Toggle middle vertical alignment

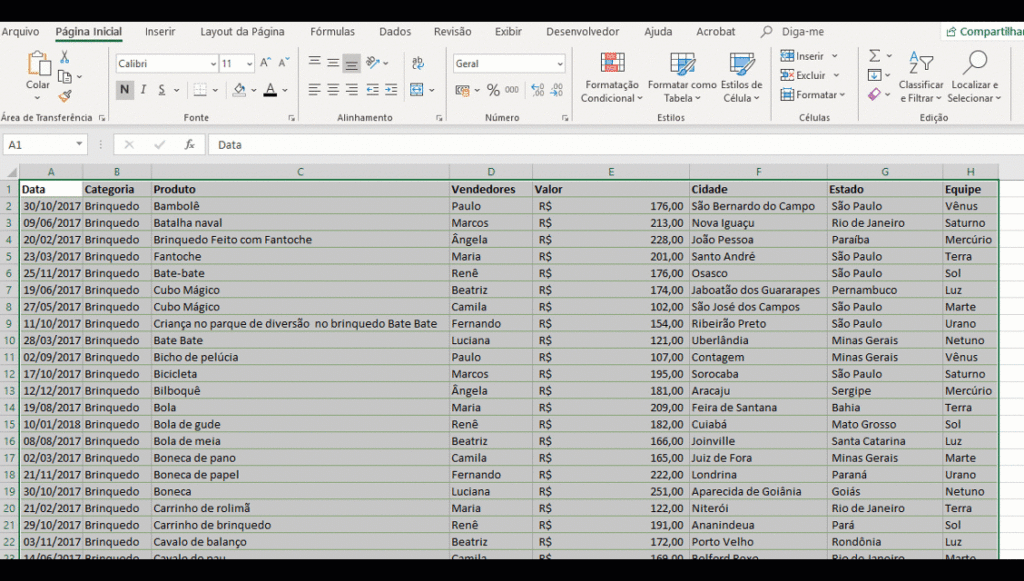pos(333,63)
